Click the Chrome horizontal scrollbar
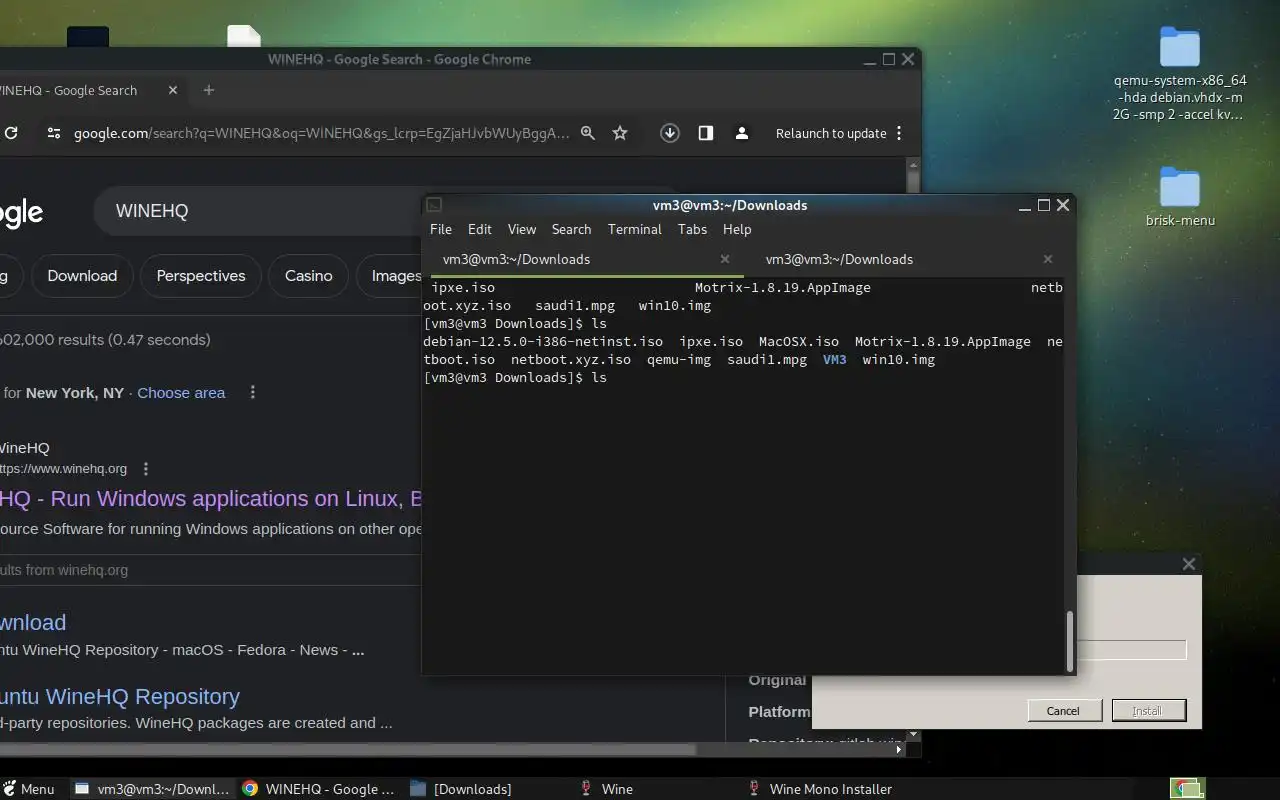The width and height of the screenshot is (1280, 800). pos(348,749)
